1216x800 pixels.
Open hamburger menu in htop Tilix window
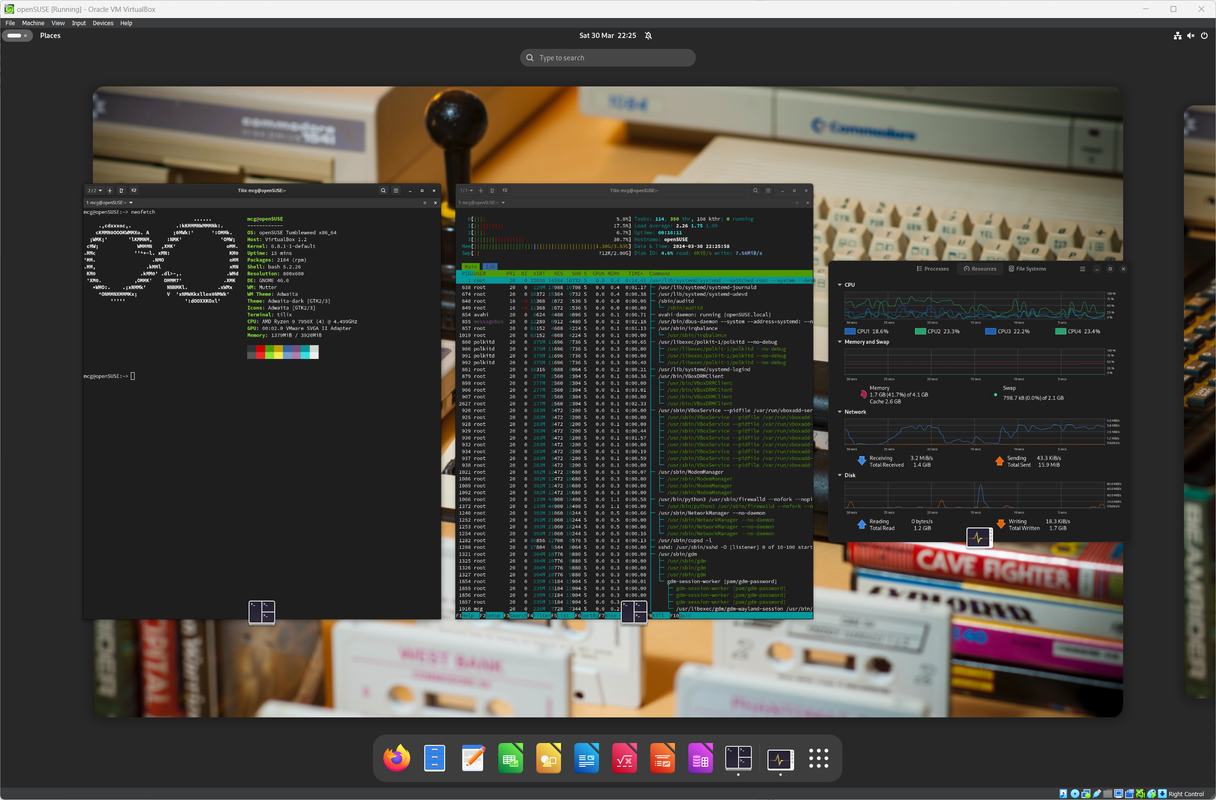(x=768, y=190)
